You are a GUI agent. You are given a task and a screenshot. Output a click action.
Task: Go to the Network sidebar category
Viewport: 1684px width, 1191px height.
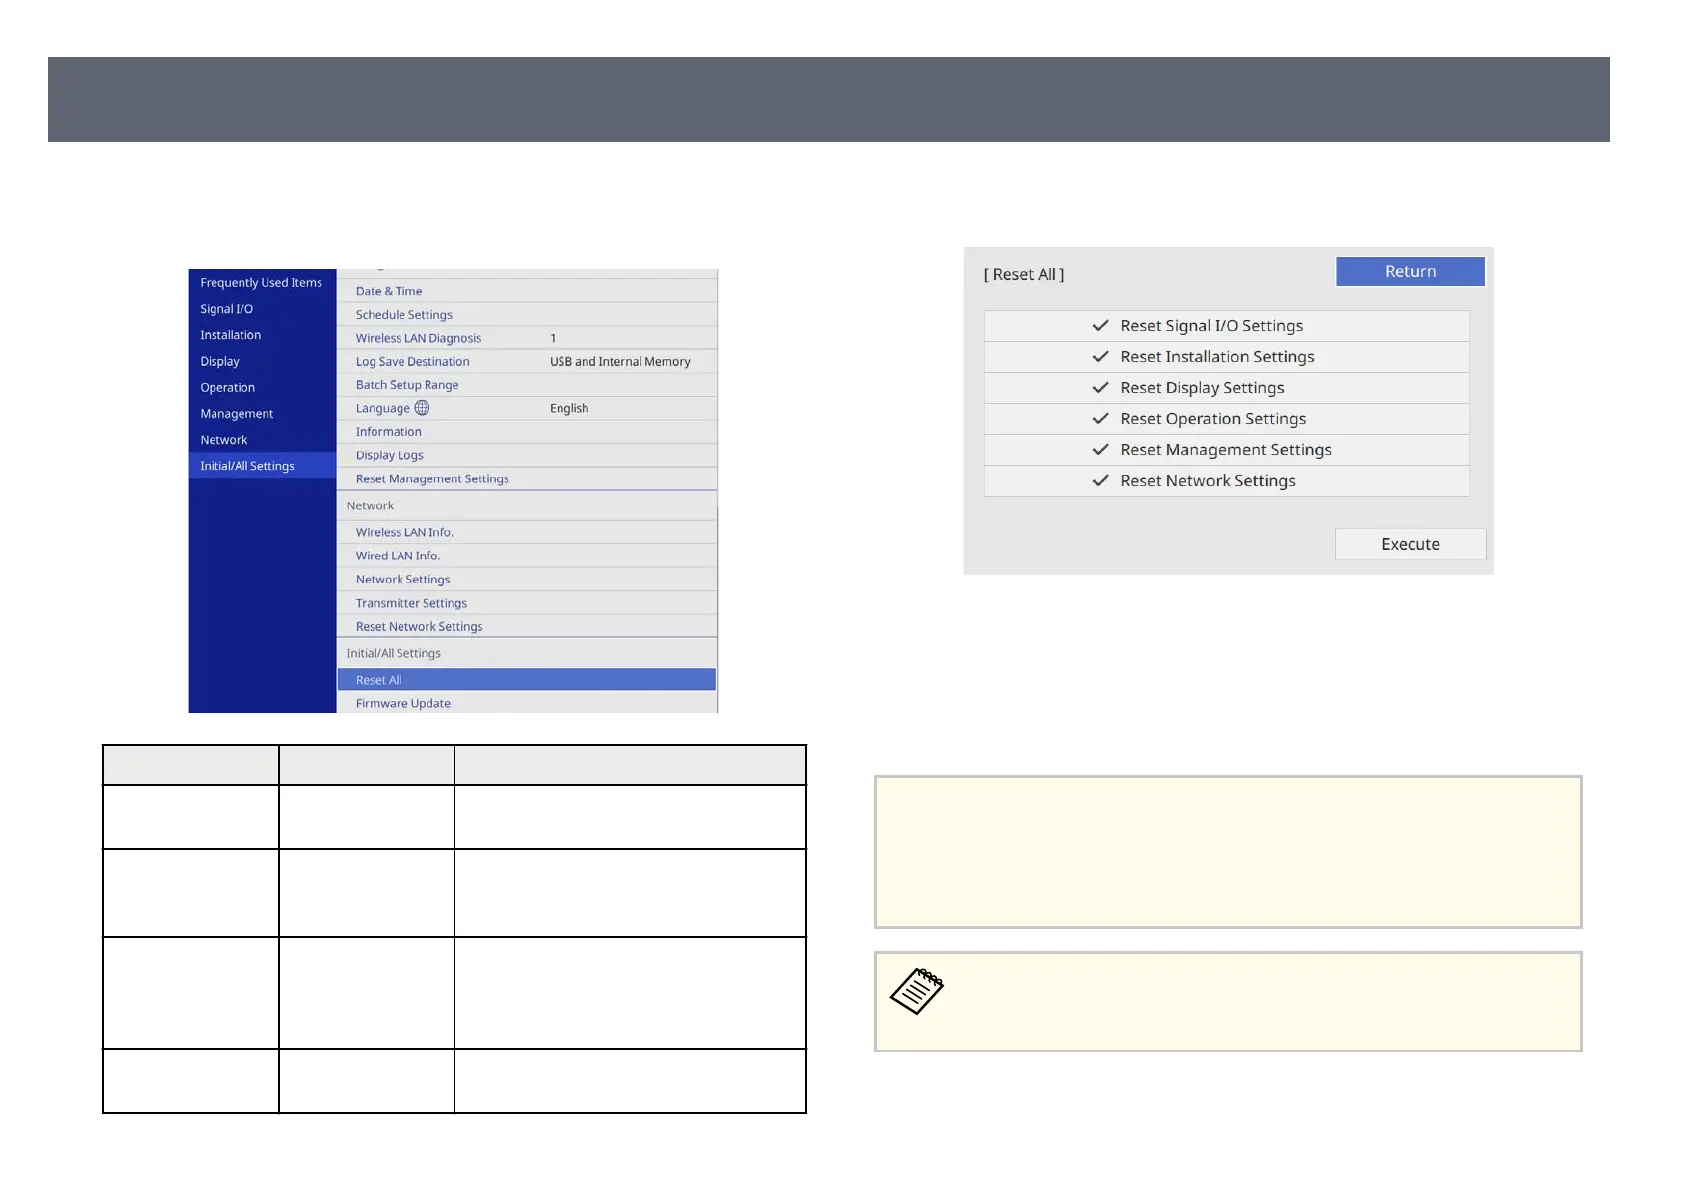coord(223,440)
